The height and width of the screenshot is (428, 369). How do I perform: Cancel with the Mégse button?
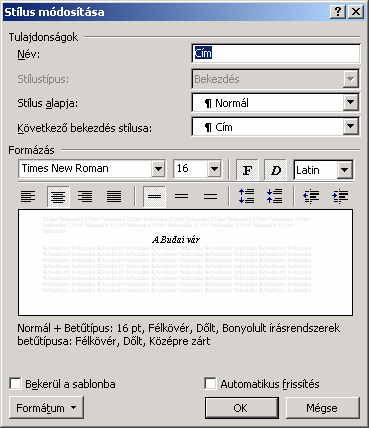(x=323, y=408)
